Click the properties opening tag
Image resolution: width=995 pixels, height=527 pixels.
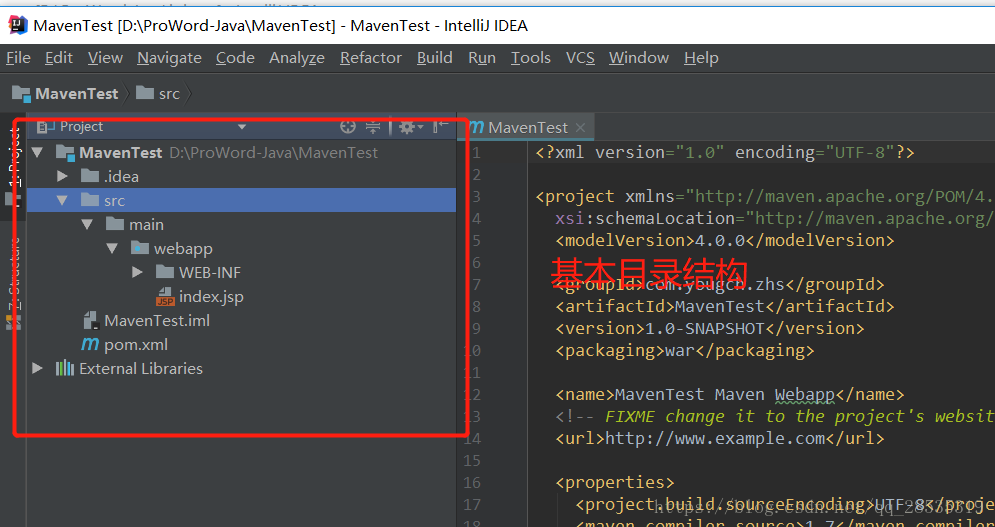(615, 483)
